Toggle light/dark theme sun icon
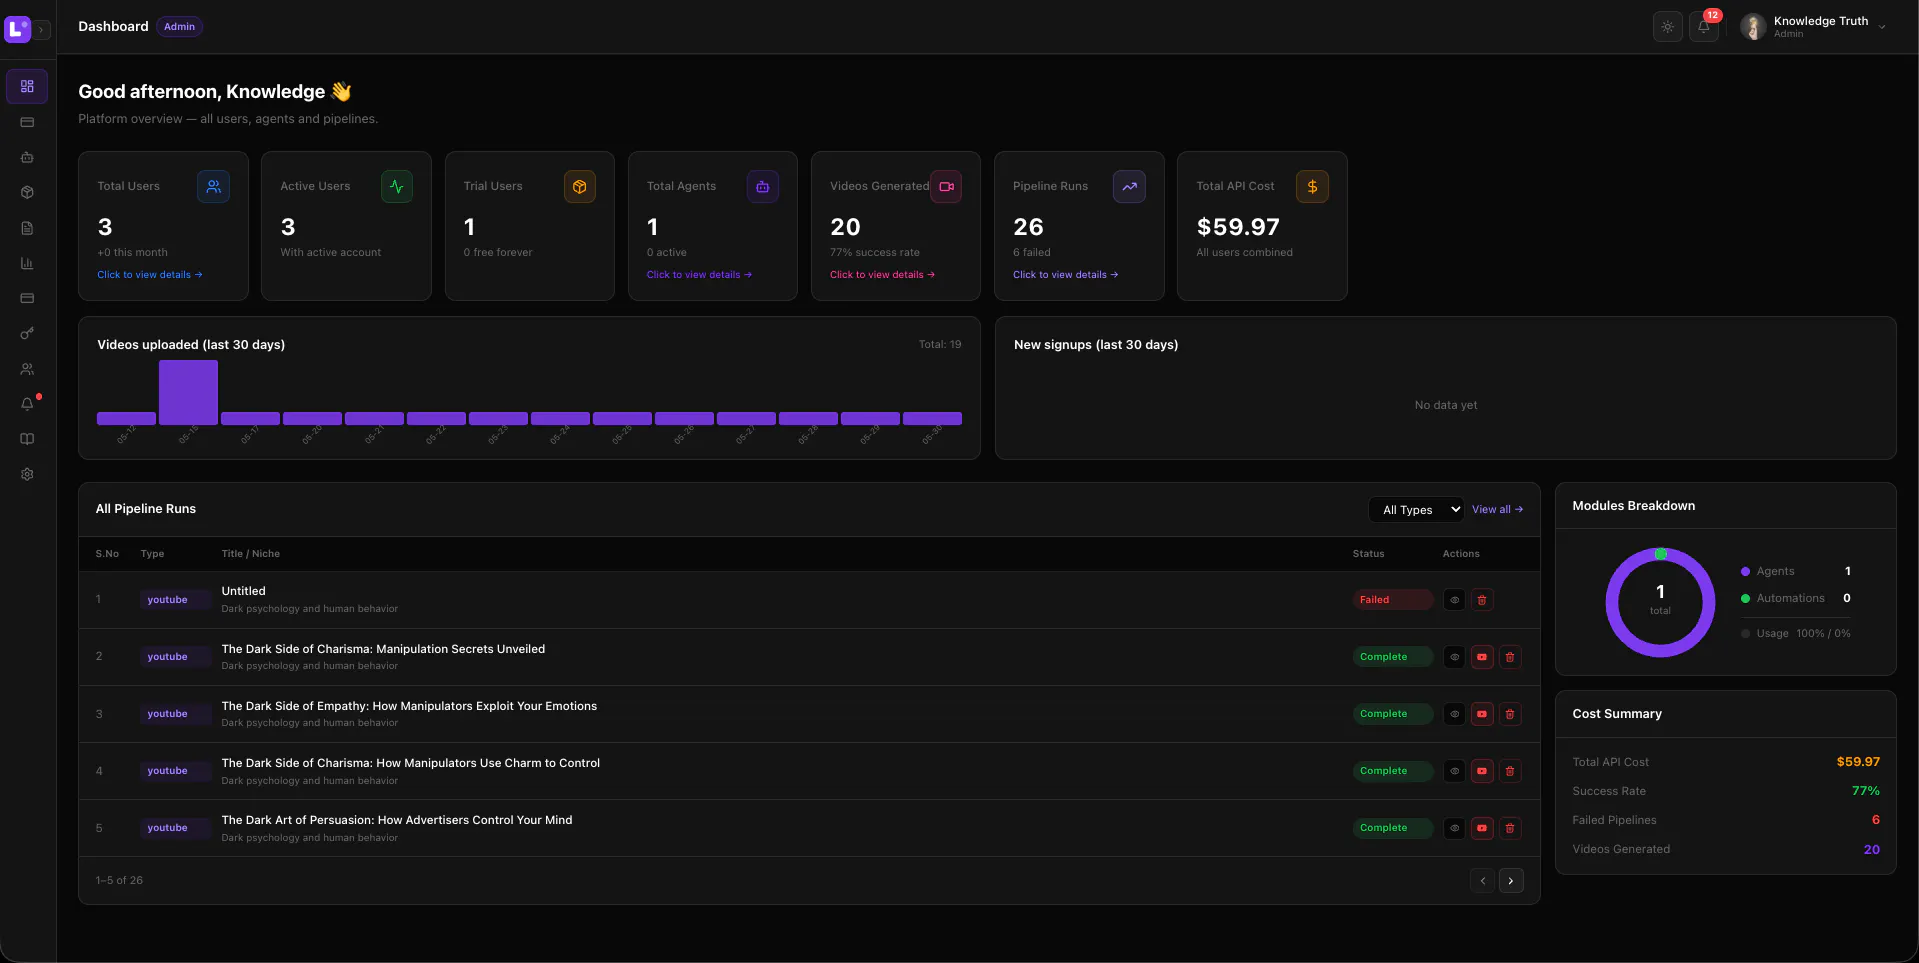This screenshot has height=963, width=1919. point(1667,27)
